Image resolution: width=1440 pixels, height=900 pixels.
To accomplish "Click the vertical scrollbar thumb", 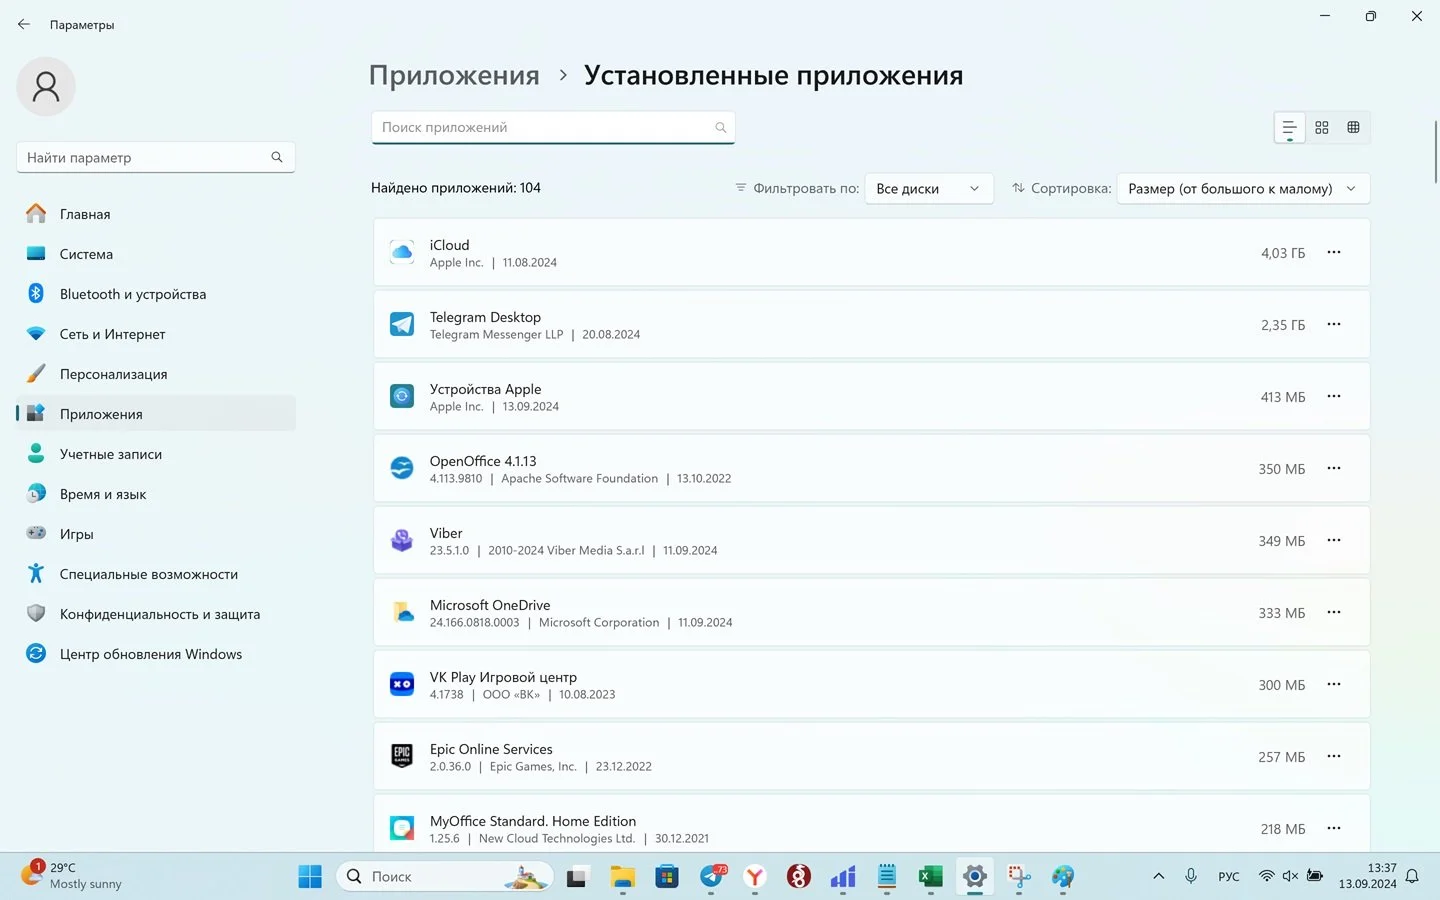I will coord(1436,151).
